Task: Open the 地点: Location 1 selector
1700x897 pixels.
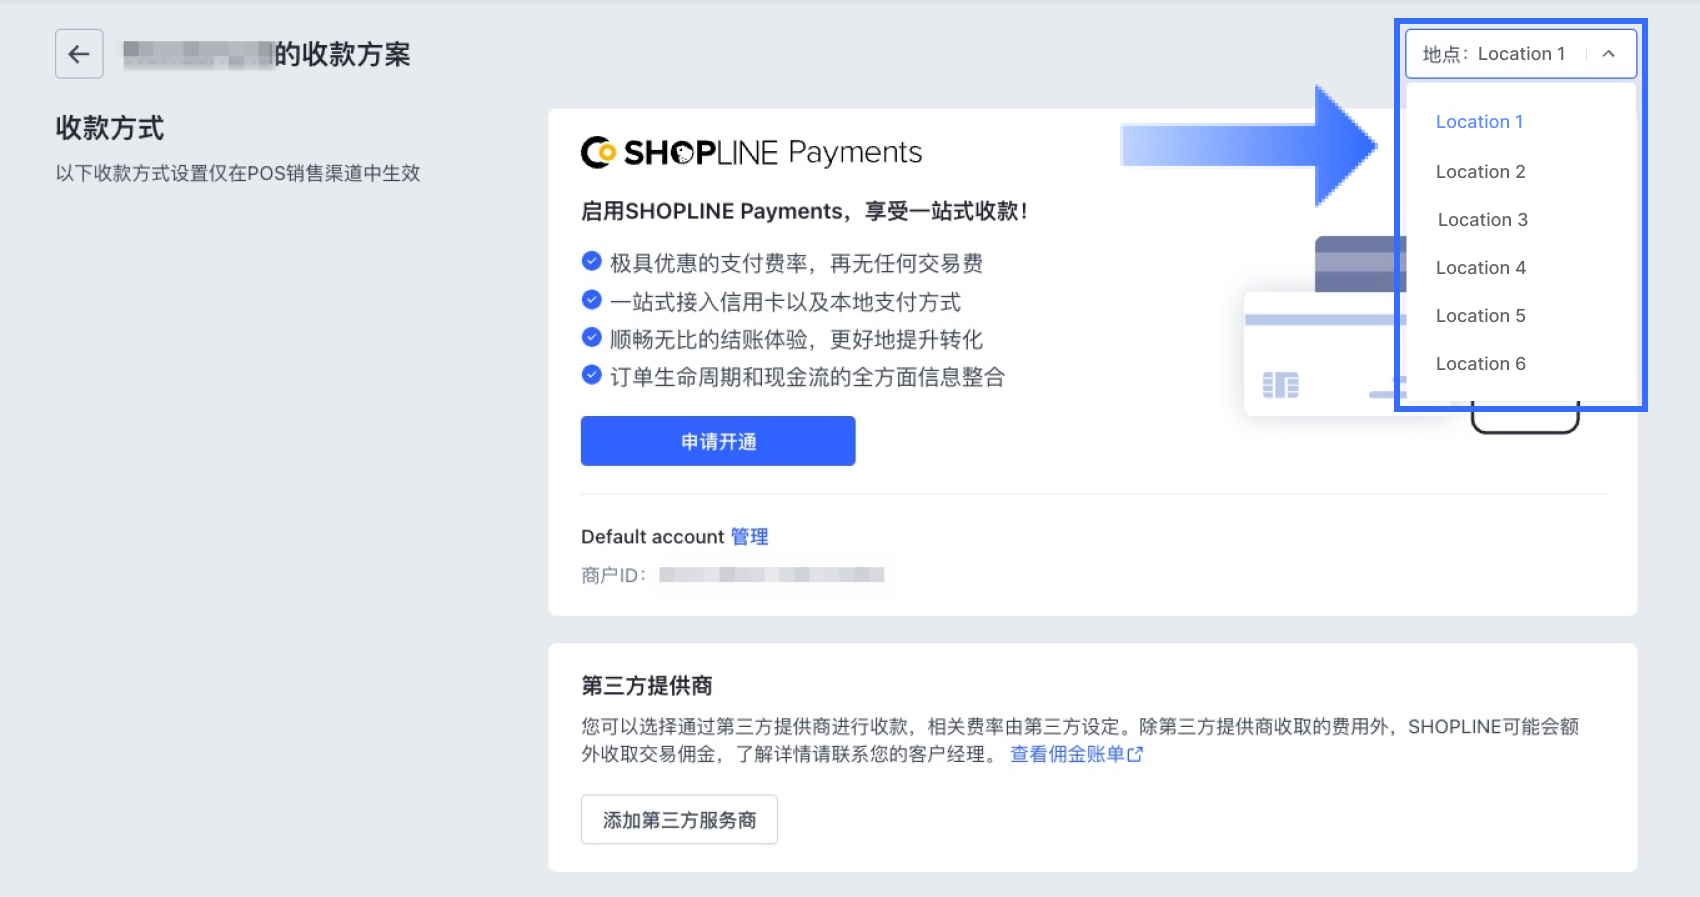Action: coord(1521,54)
